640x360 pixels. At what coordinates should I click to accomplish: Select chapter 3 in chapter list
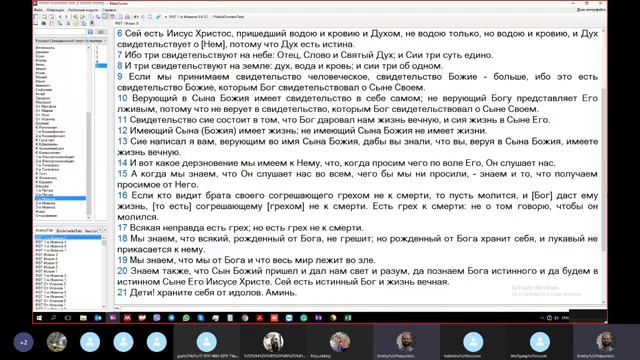pyautogui.click(x=97, y=56)
